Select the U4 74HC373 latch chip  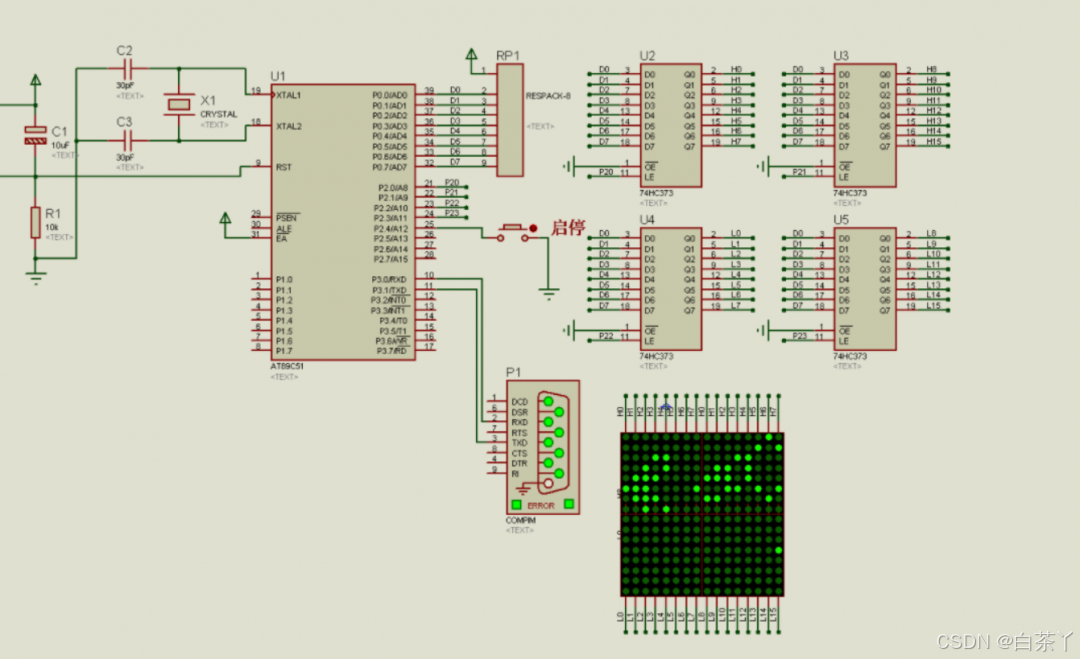coord(671,289)
